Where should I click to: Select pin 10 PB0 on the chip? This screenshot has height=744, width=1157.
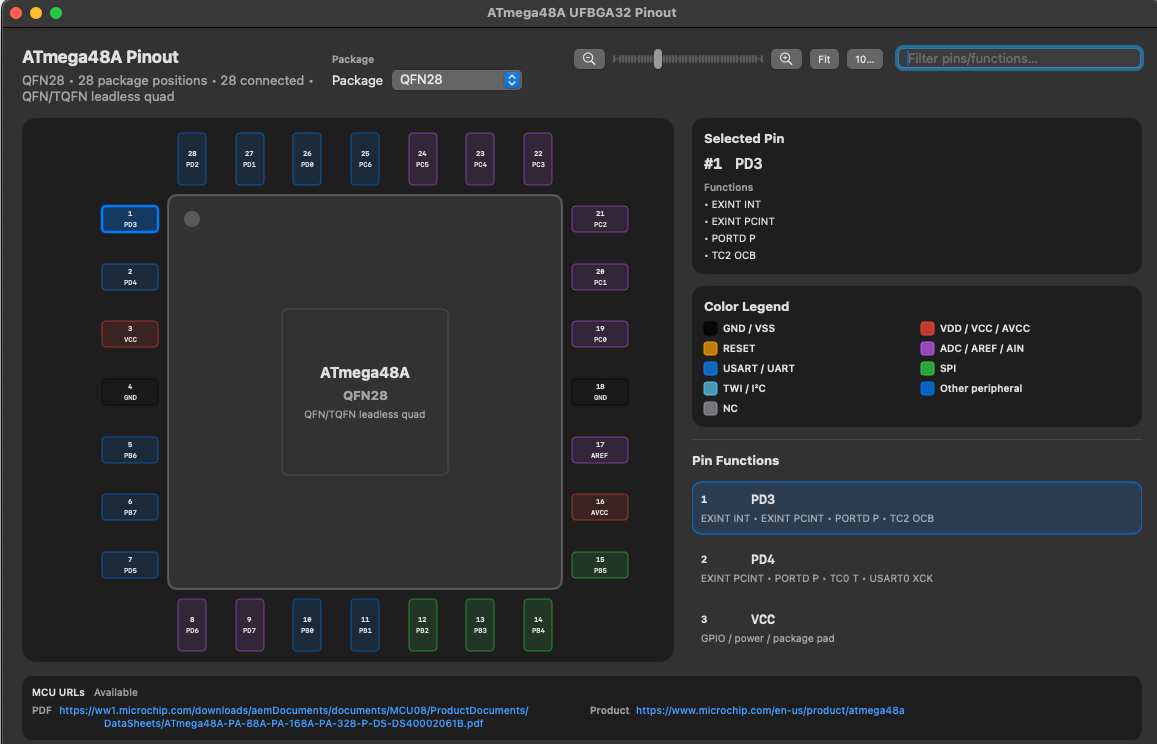coord(307,625)
